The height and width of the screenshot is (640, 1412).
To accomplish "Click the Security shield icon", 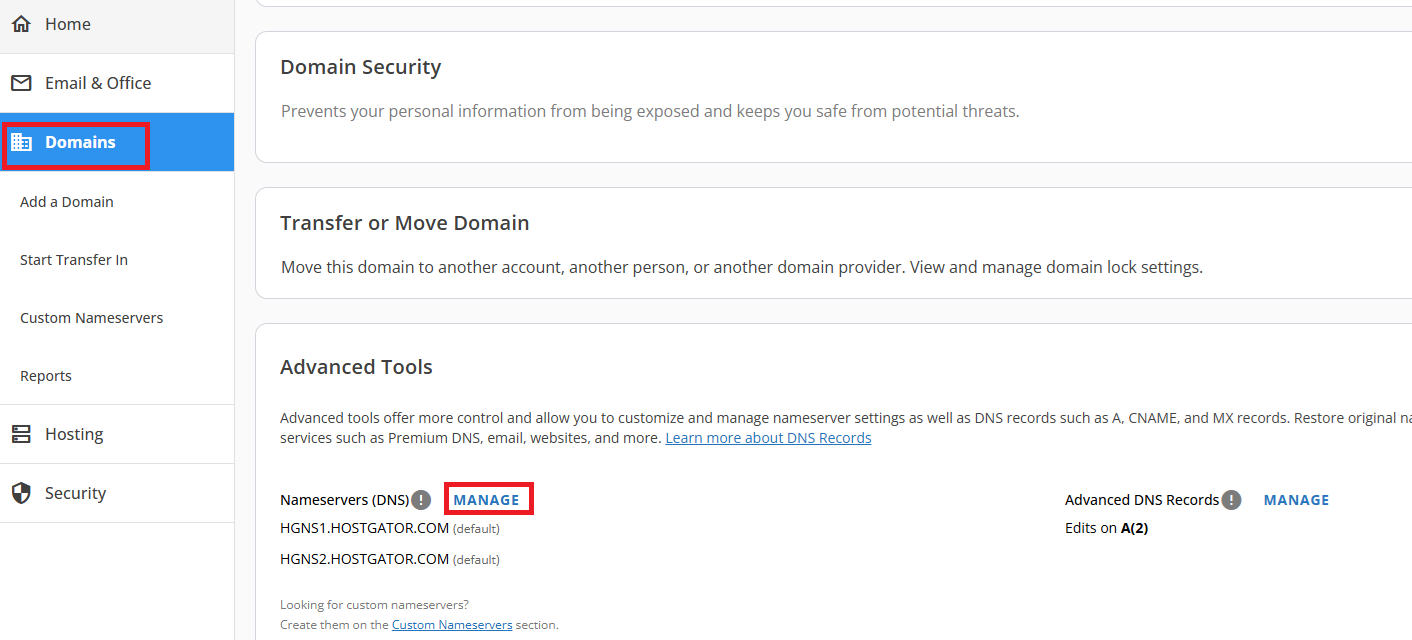I will point(21,493).
